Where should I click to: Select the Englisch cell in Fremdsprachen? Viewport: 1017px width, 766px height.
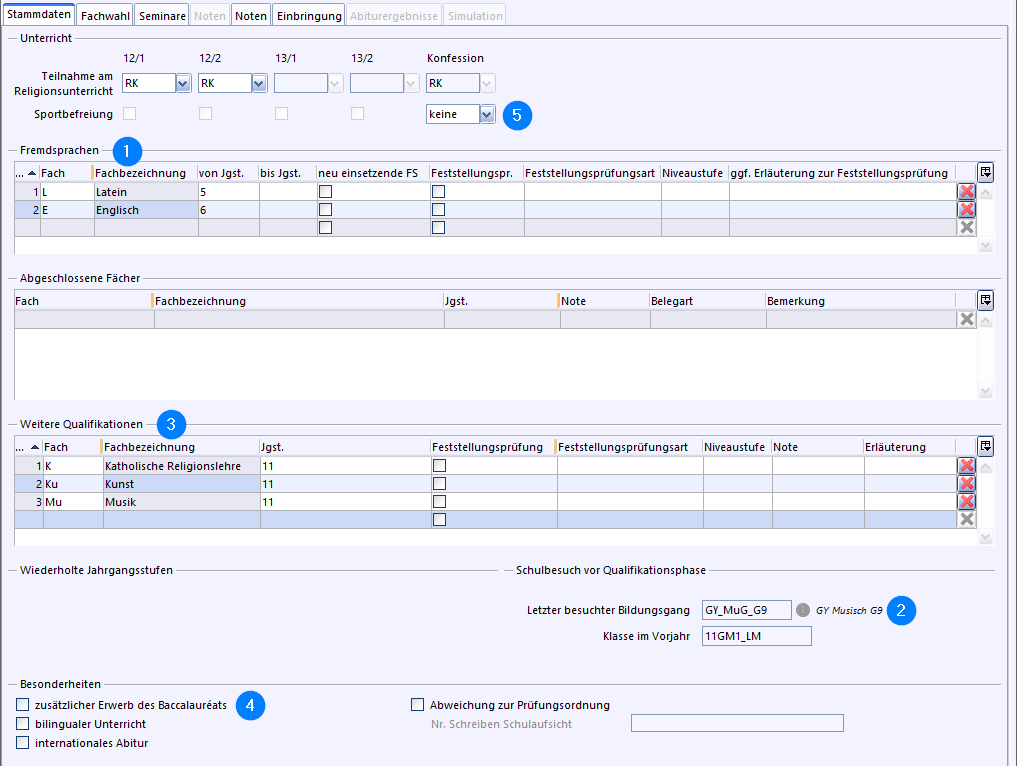pos(146,210)
